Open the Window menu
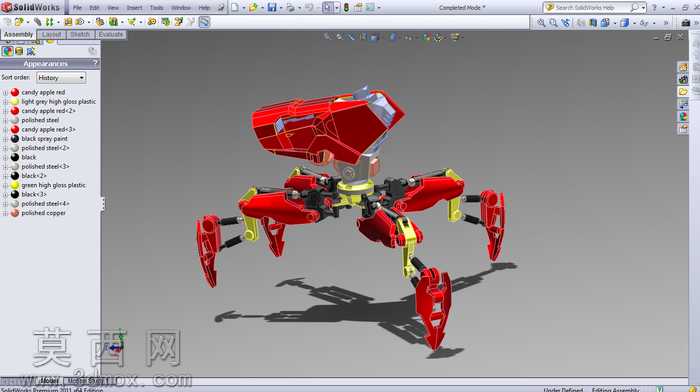This screenshot has width=700, height=392. 181,8
